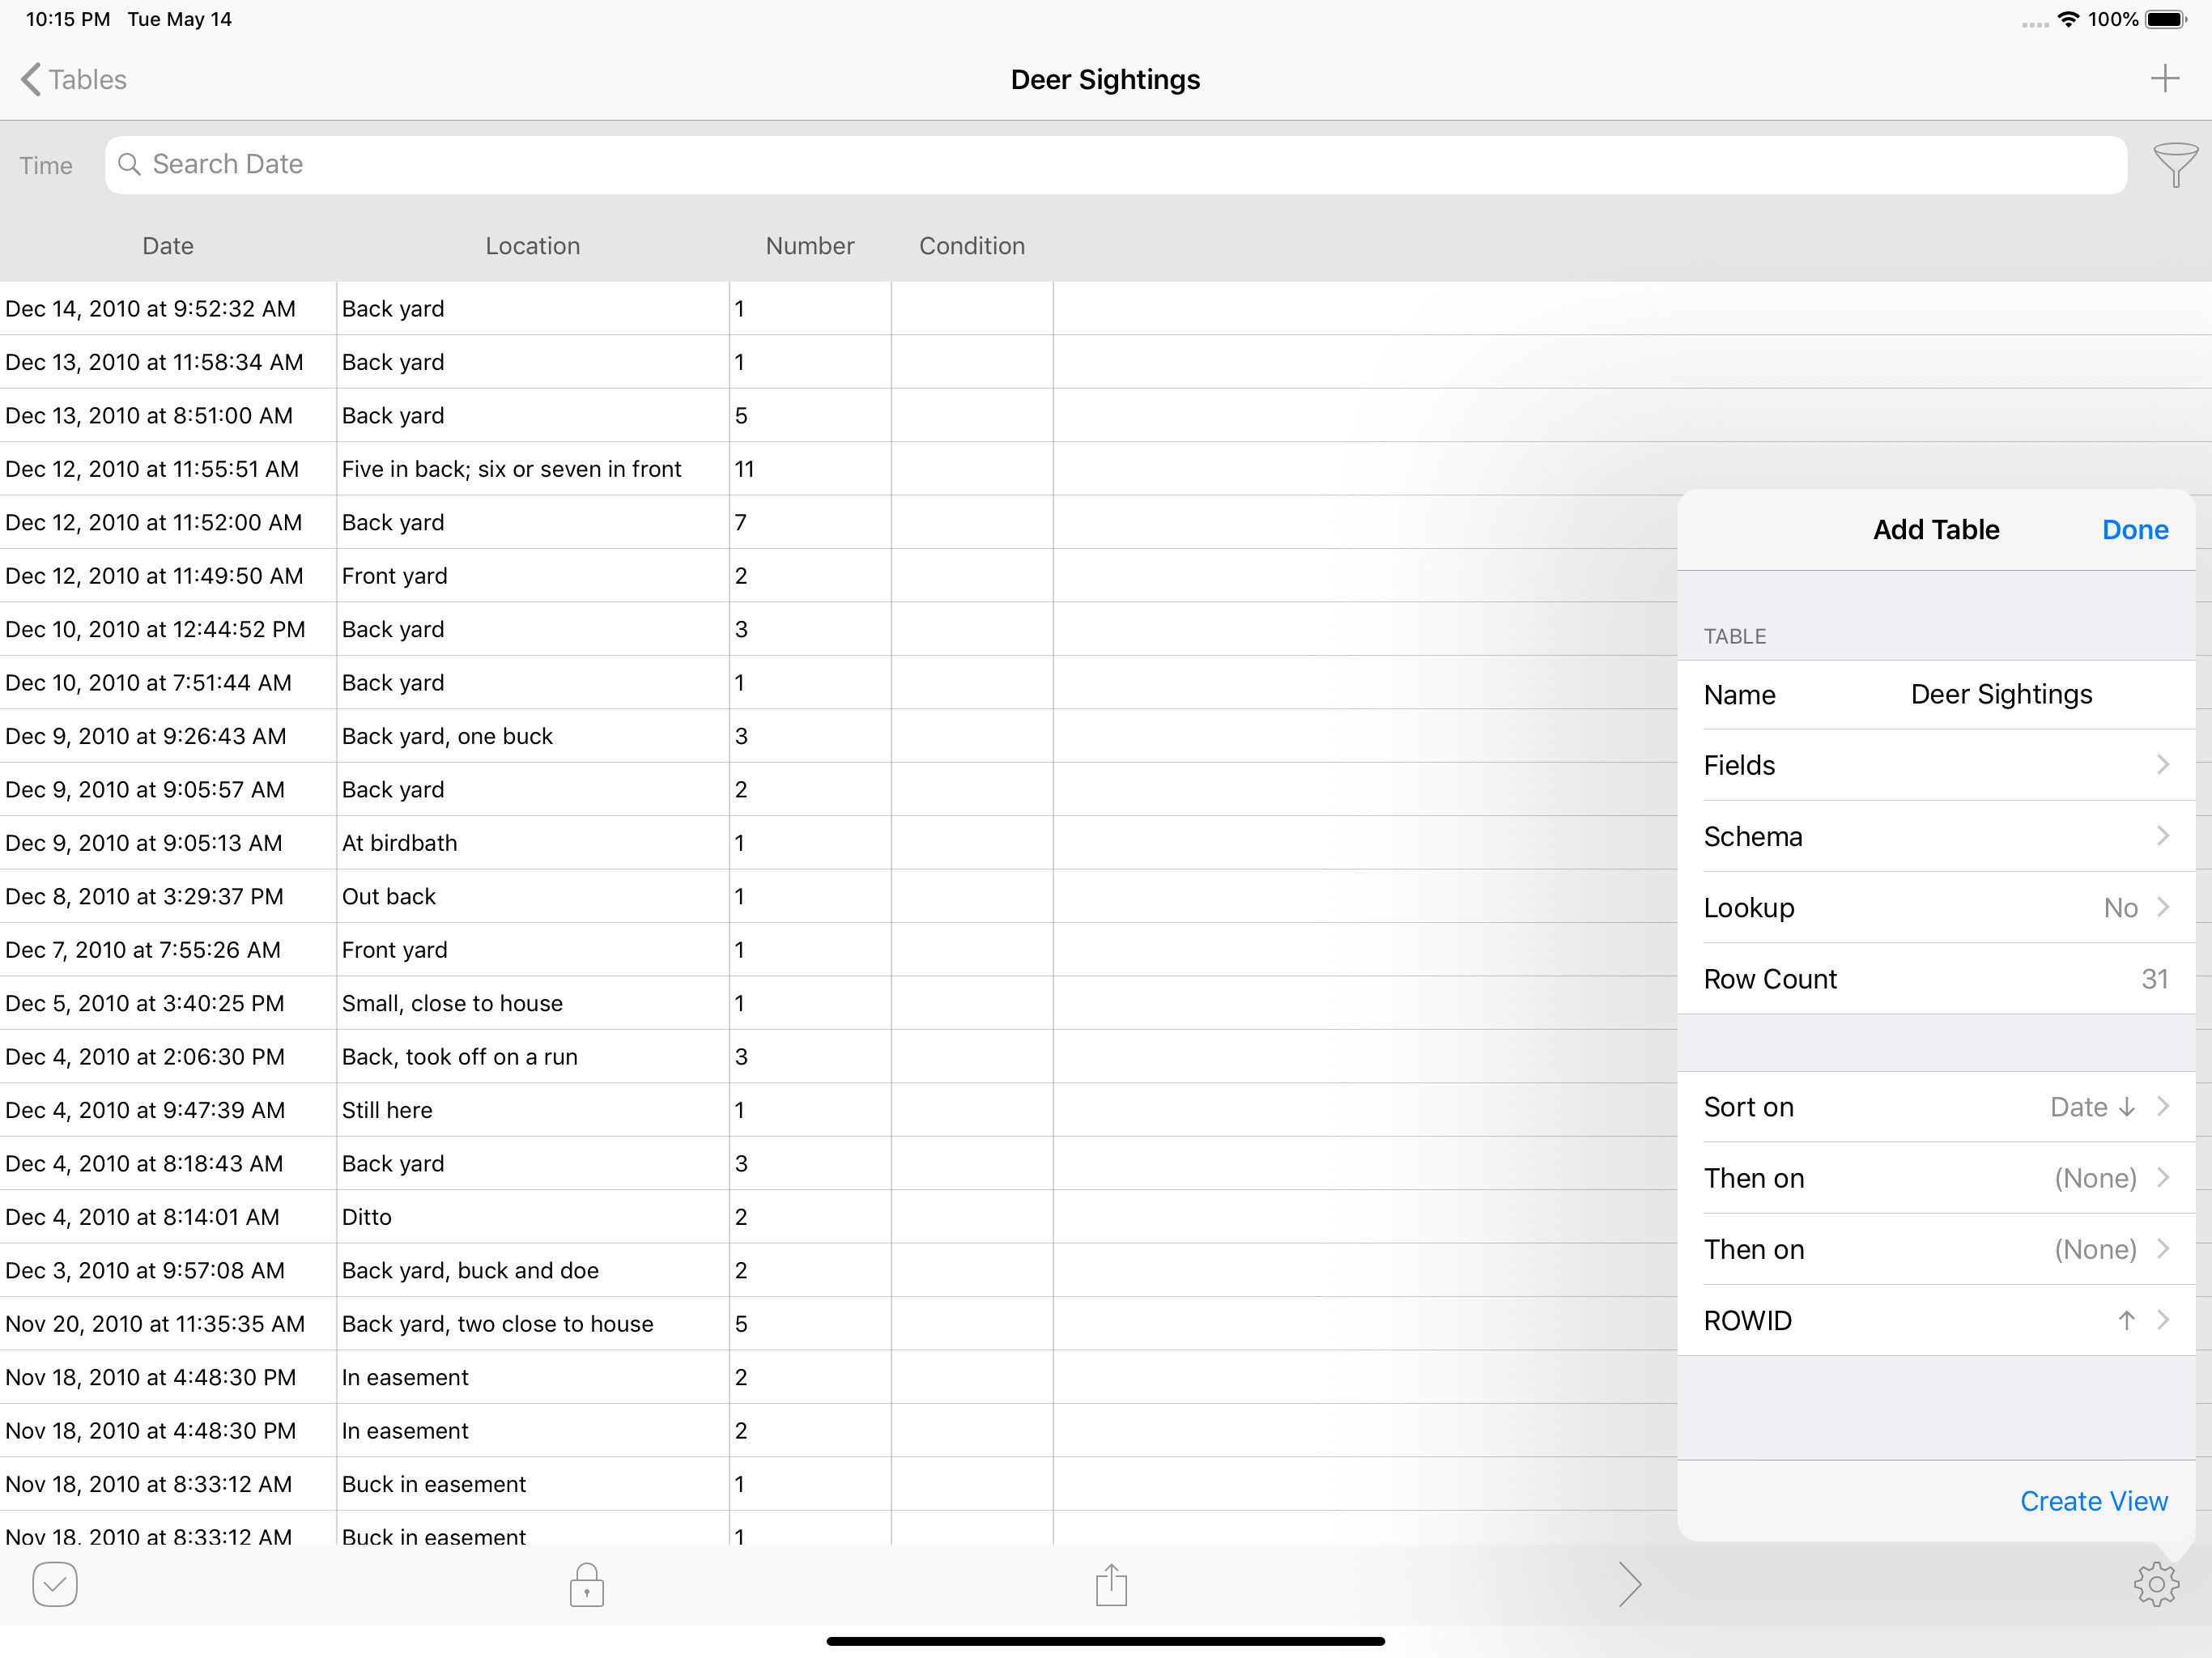2212x1658 pixels.
Task: Tap the settings gear icon
Action: [x=2156, y=1584]
